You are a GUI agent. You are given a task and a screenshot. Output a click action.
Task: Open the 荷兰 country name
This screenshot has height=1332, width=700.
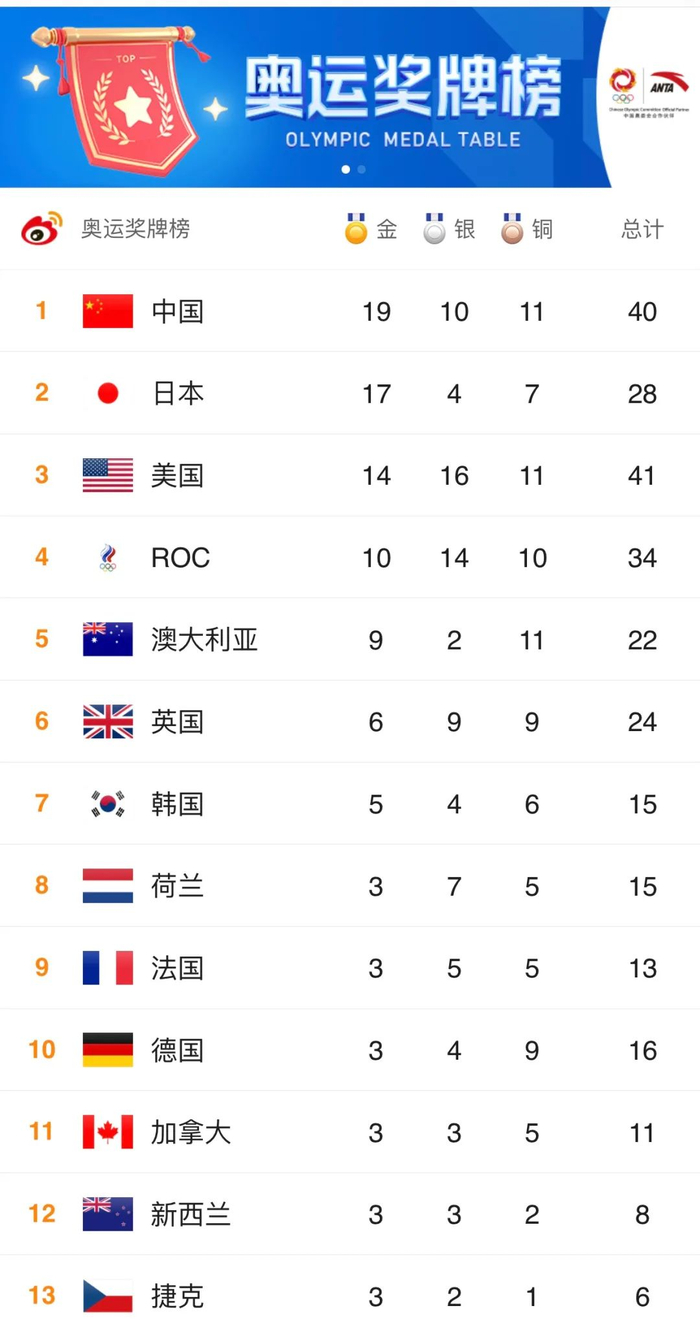click(x=177, y=885)
